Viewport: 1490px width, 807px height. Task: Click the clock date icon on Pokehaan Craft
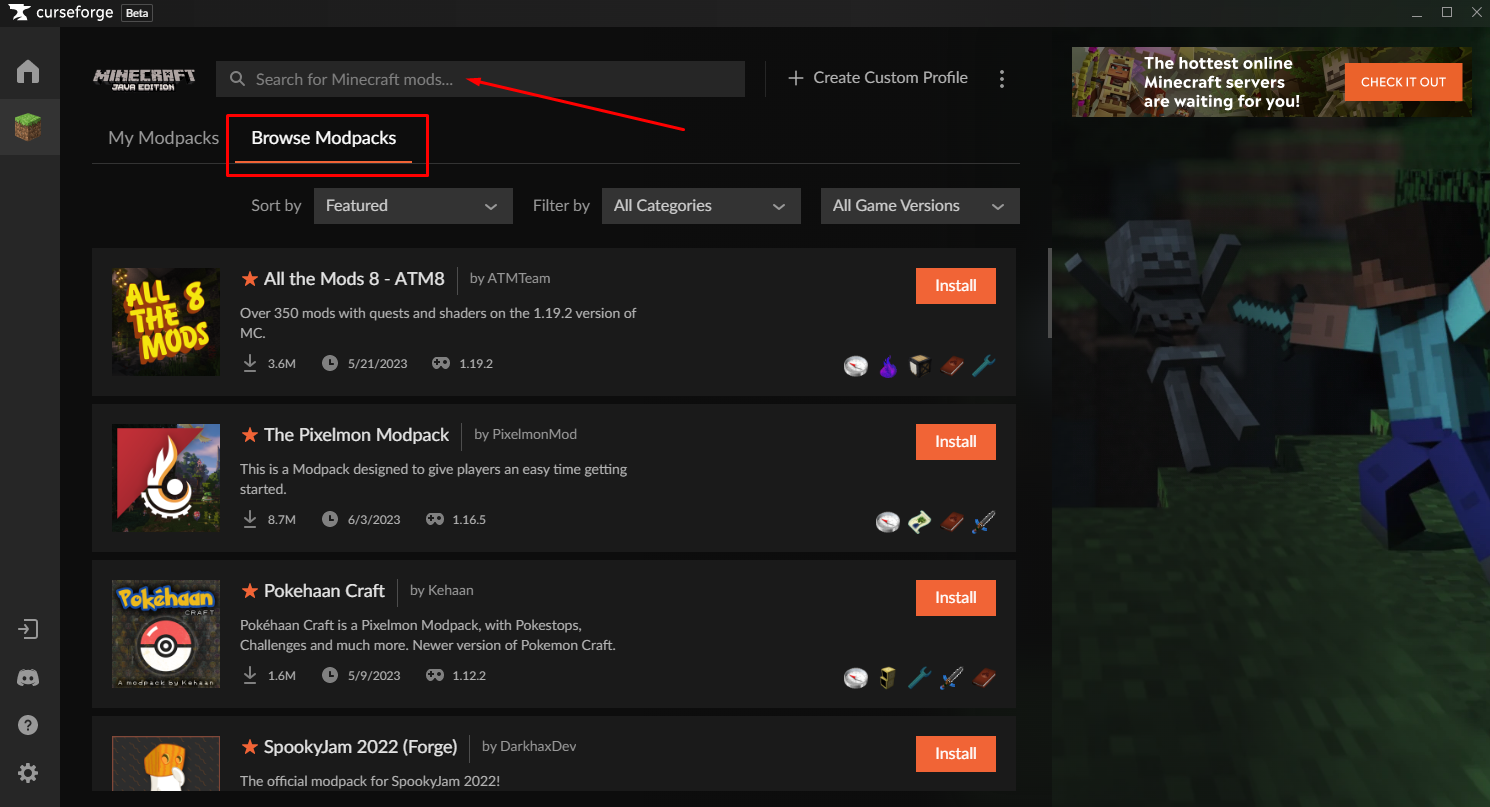tap(330, 675)
